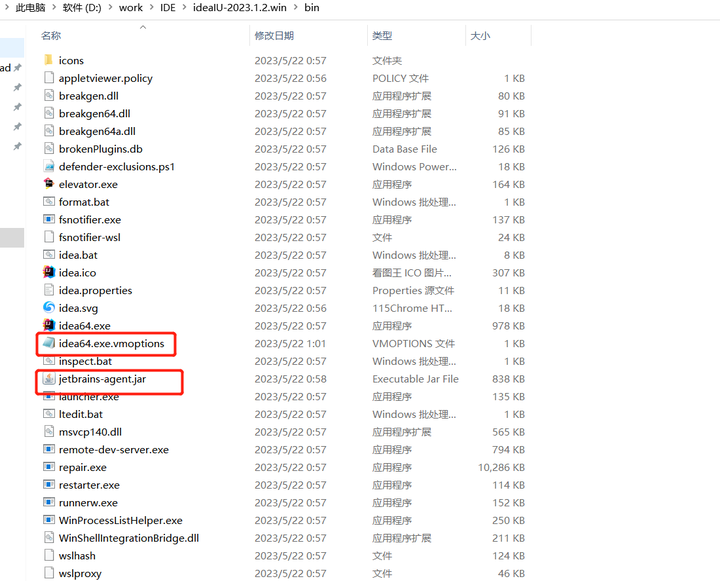The height and width of the screenshot is (581, 720).
Task: Click the breakgen64a.dll file icon
Action: [49, 131]
